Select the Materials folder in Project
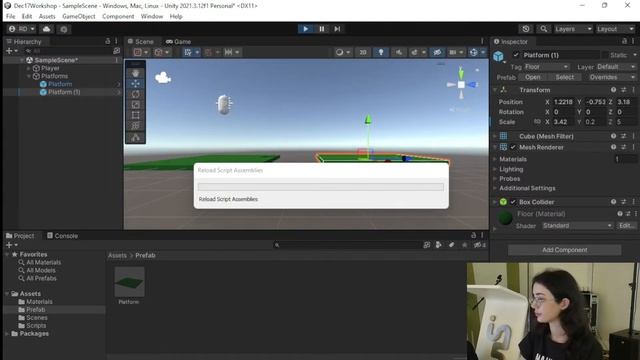Viewport: 640px width, 360px height. pyautogui.click(x=39, y=302)
